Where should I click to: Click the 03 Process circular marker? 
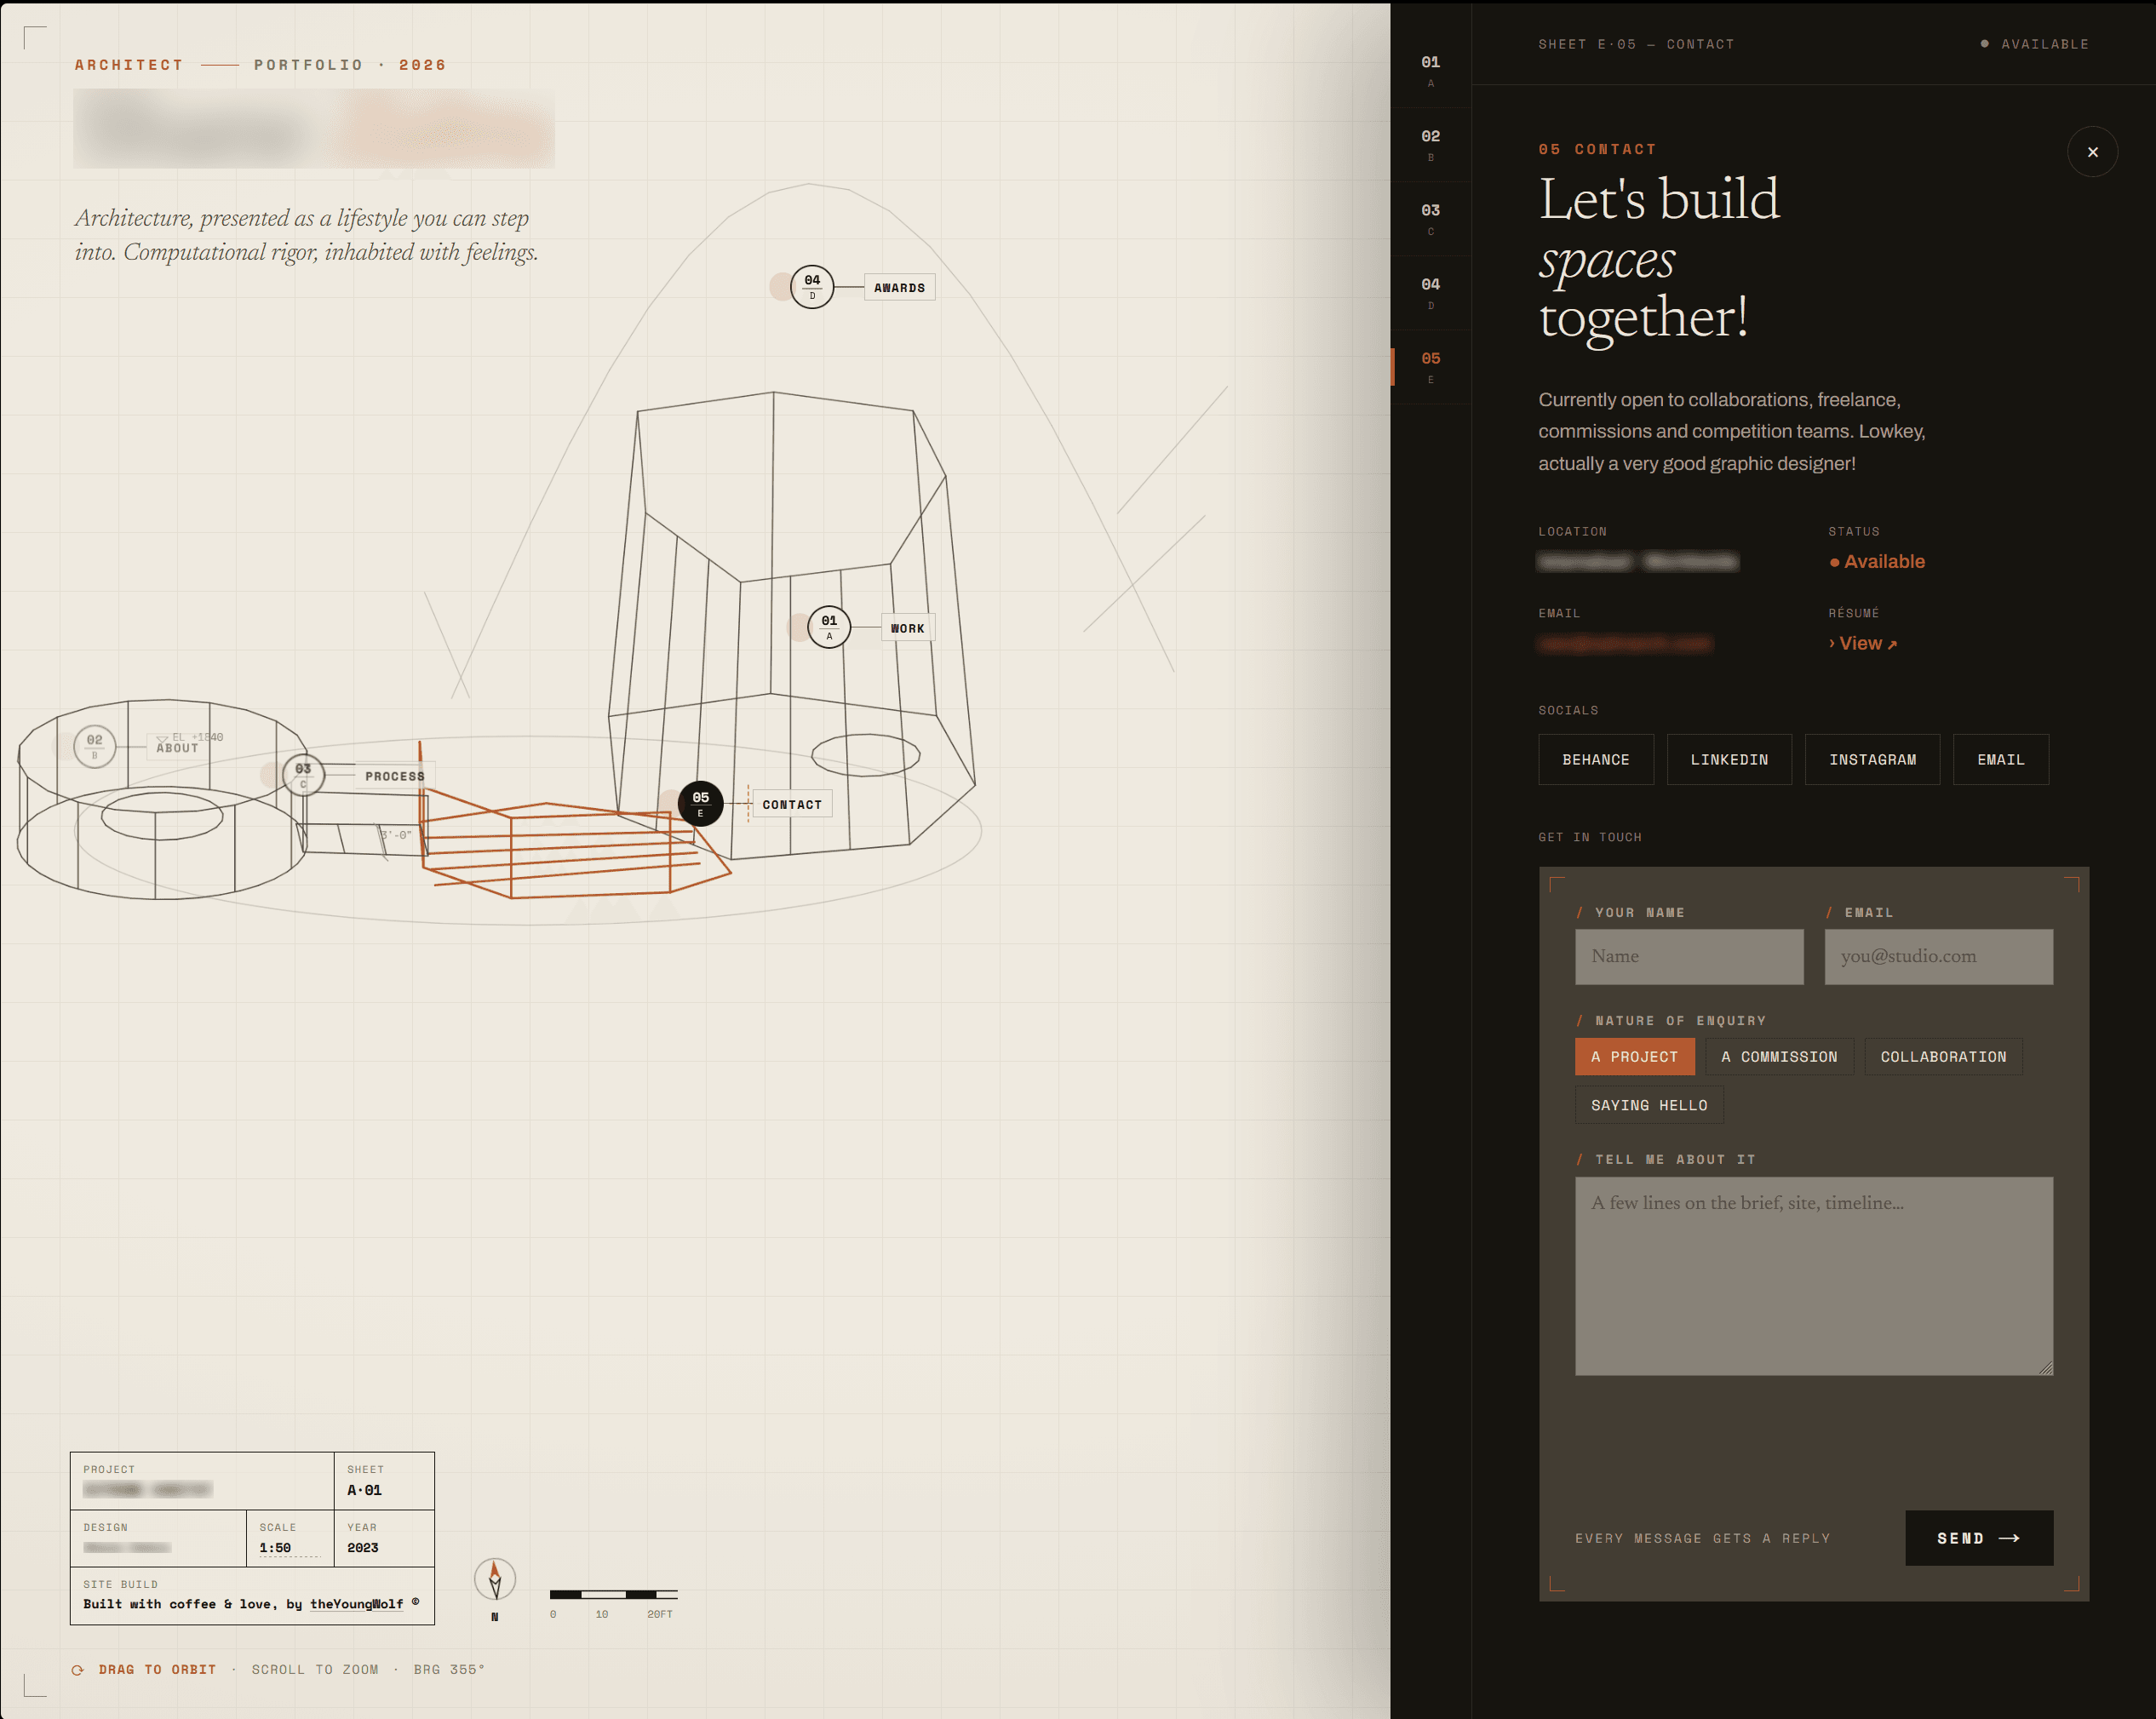303,775
